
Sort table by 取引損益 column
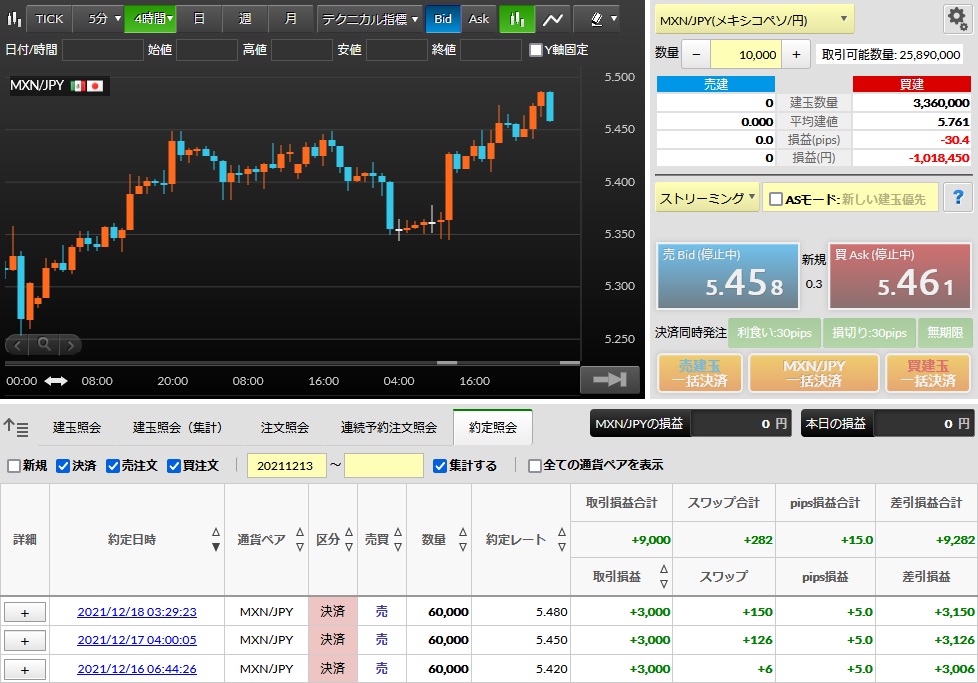coord(664,576)
